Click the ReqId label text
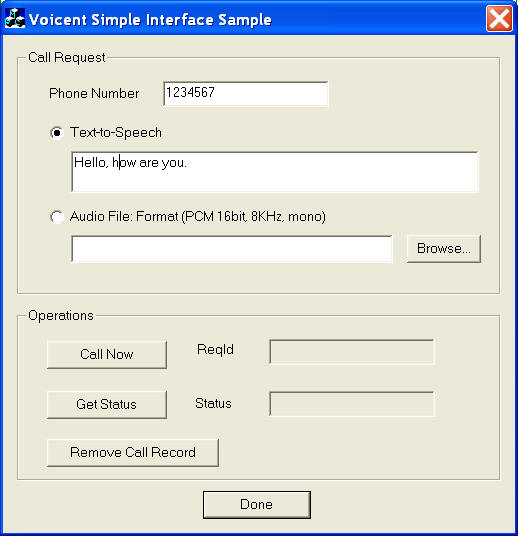518x536 pixels. (215, 350)
